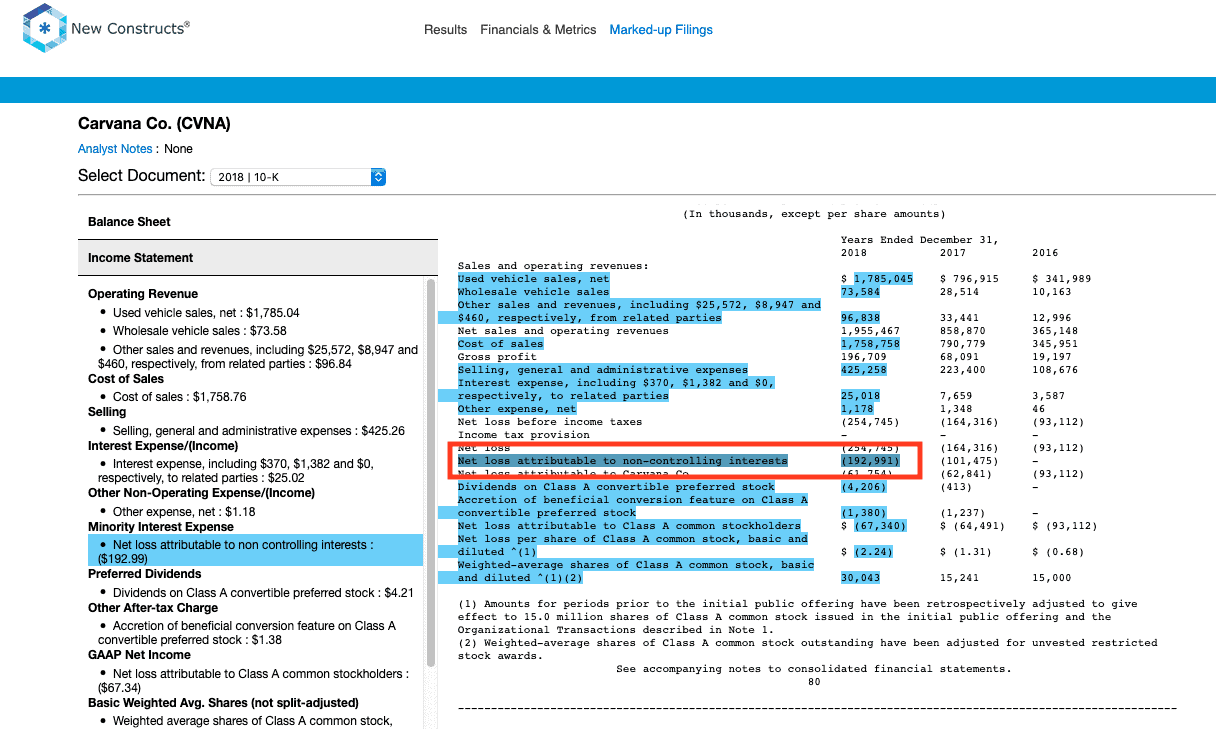Click 2017 used vehicle sales value $ 796,915
Viewport: 1216px width, 729px height.
pyautogui.click(x=969, y=279)
